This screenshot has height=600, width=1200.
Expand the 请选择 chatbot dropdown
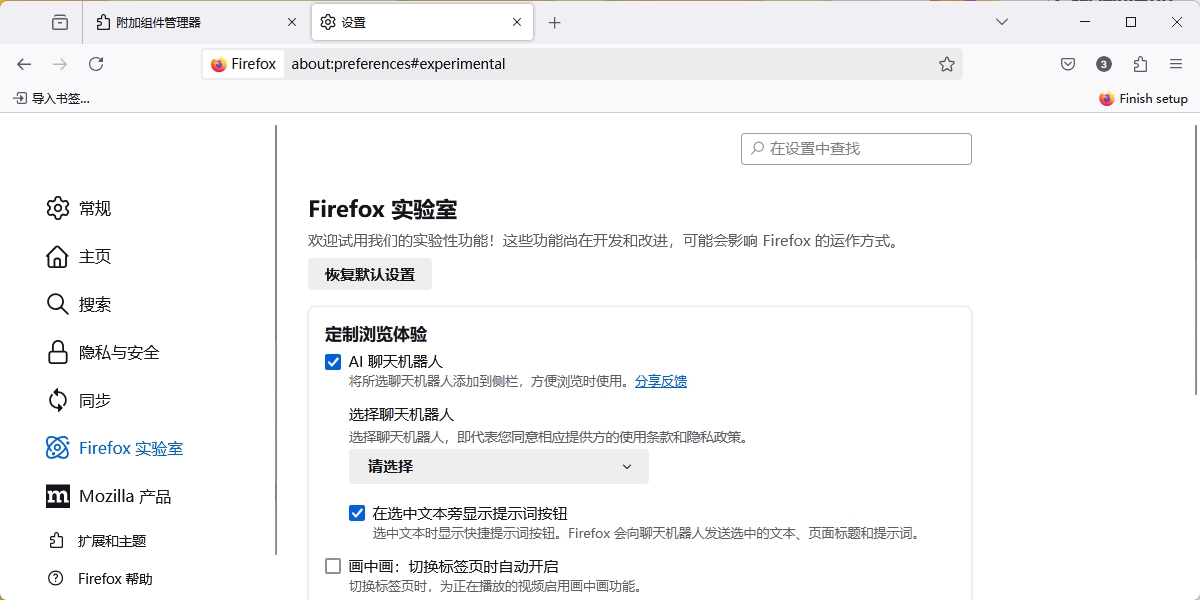pos(498,467)
